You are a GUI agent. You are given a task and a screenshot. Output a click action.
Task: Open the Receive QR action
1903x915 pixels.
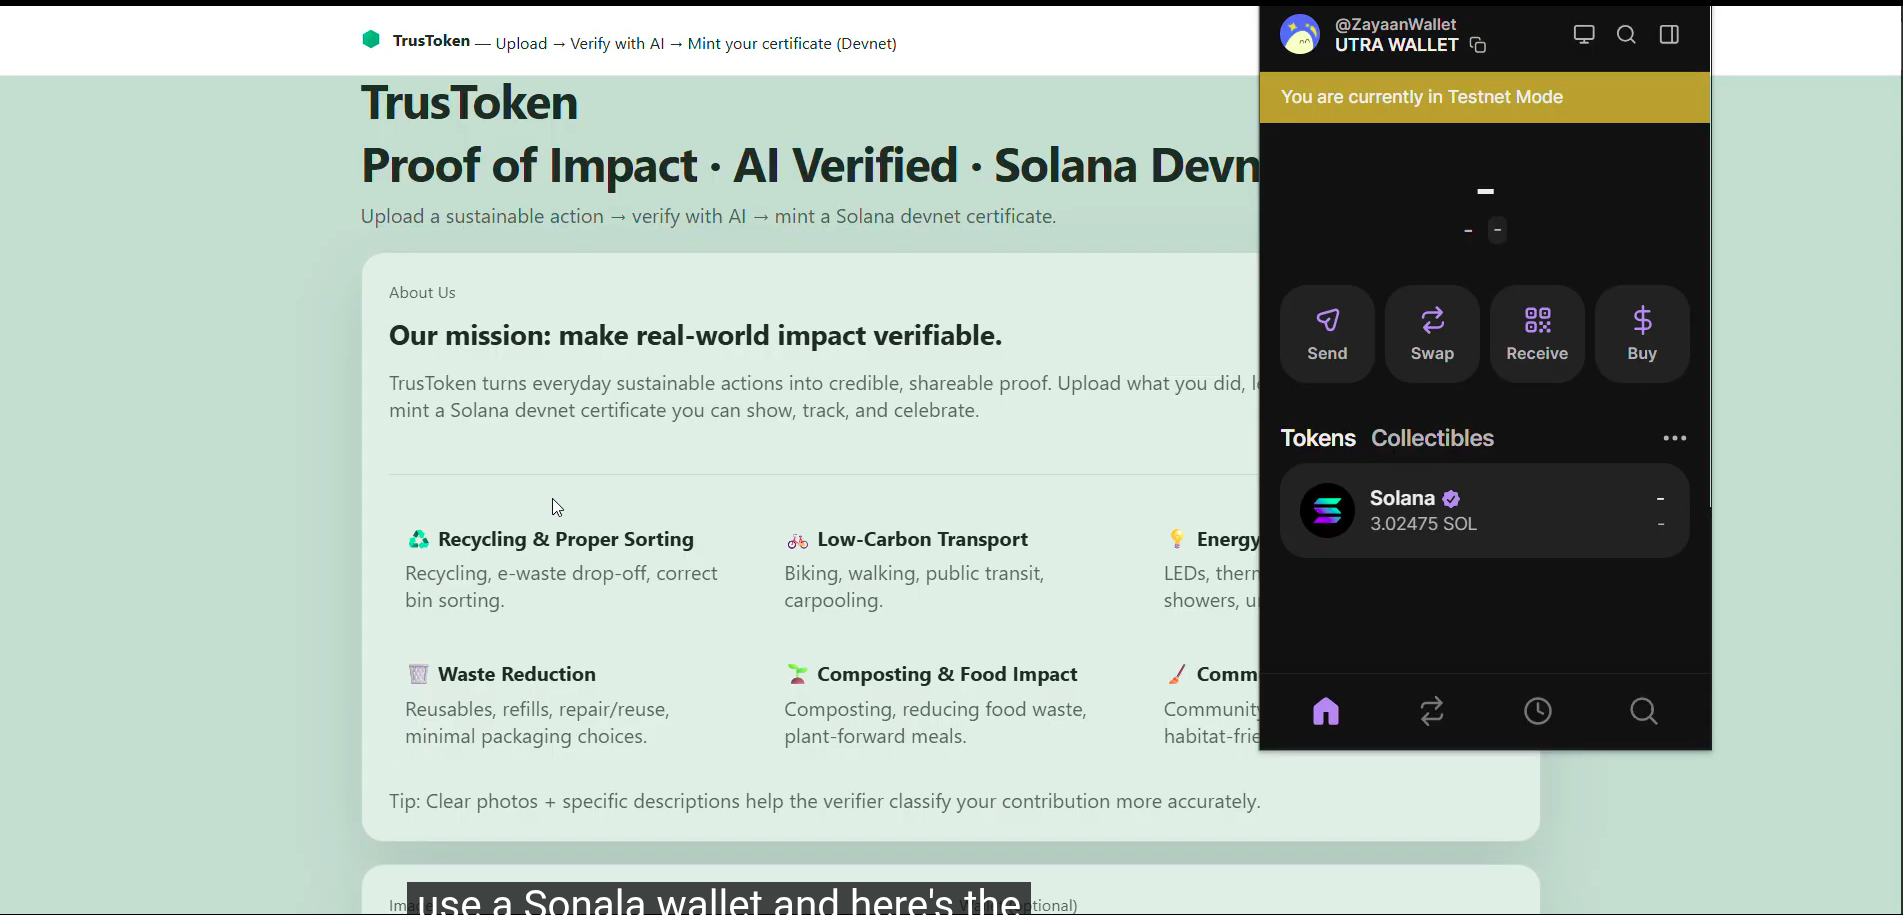coord(1537,334)
